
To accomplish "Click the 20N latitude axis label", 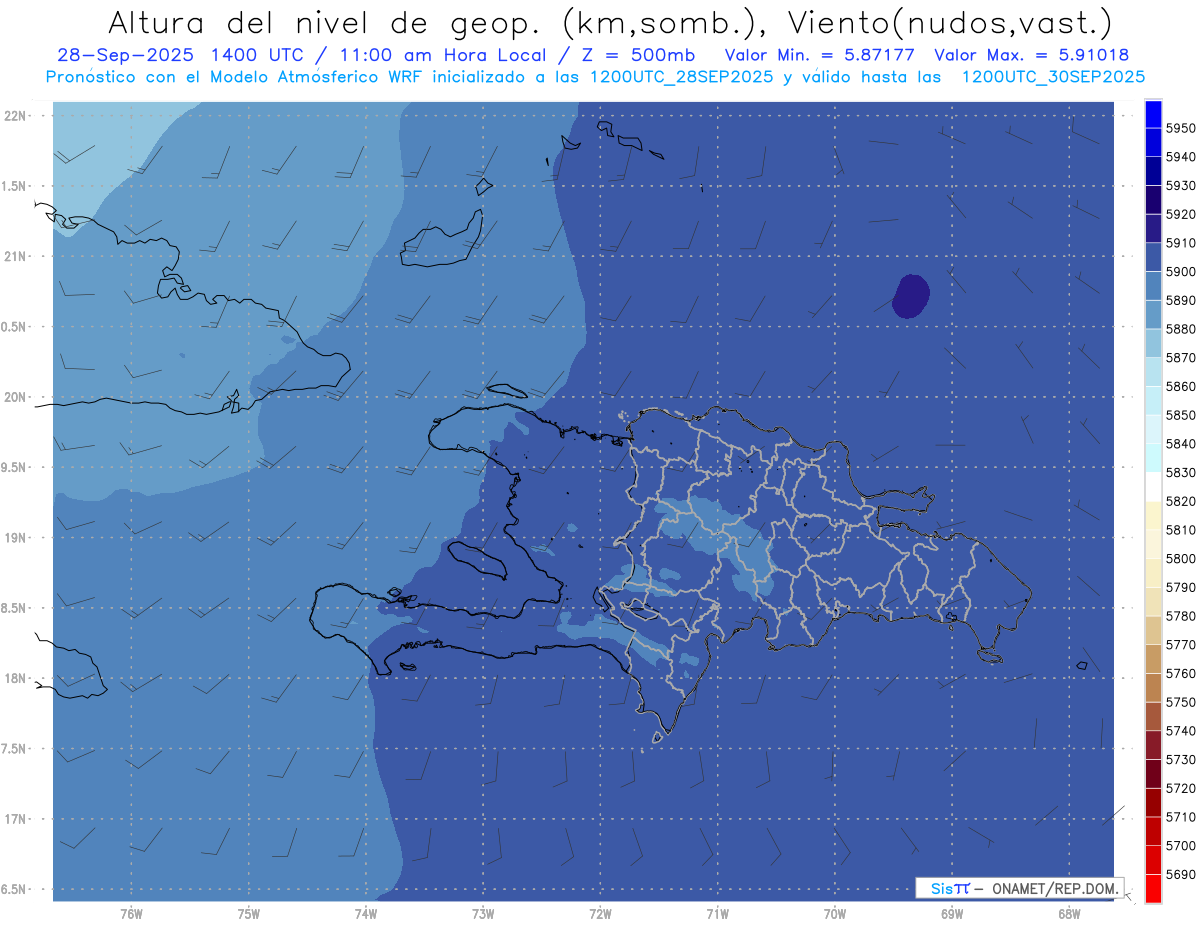I will point(15,397).
